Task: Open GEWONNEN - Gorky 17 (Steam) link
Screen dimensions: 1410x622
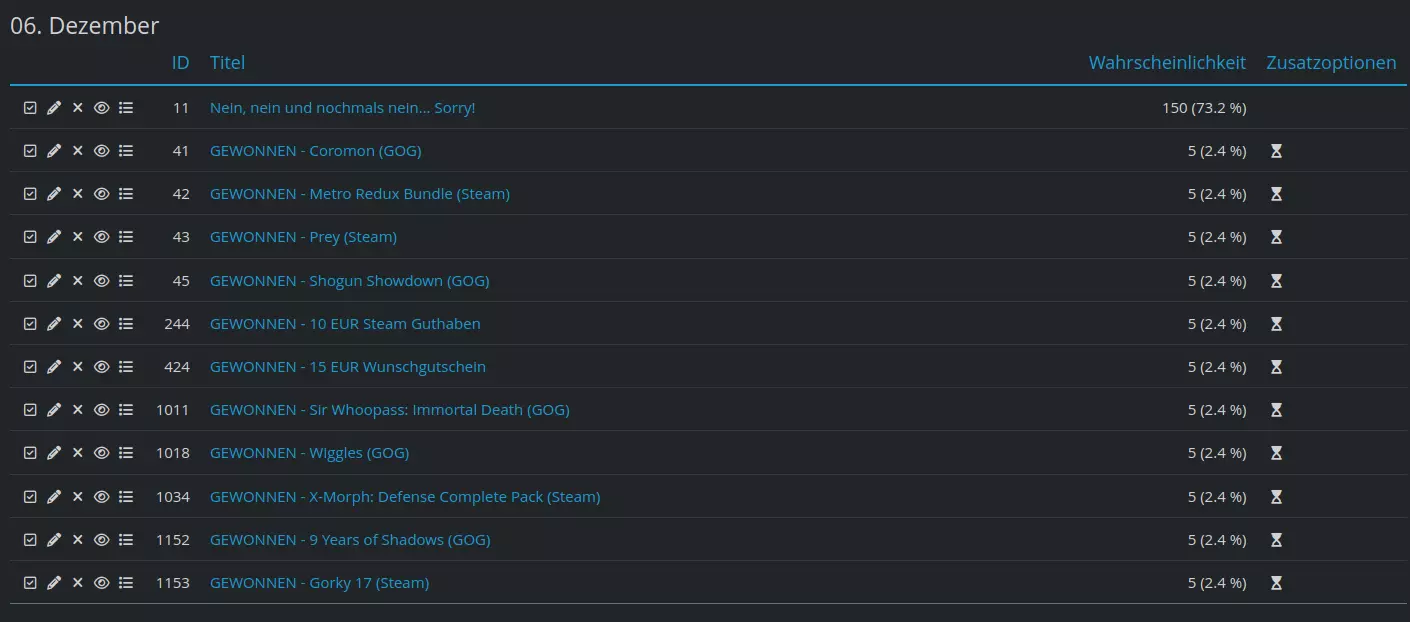Action: click(319, 583)
